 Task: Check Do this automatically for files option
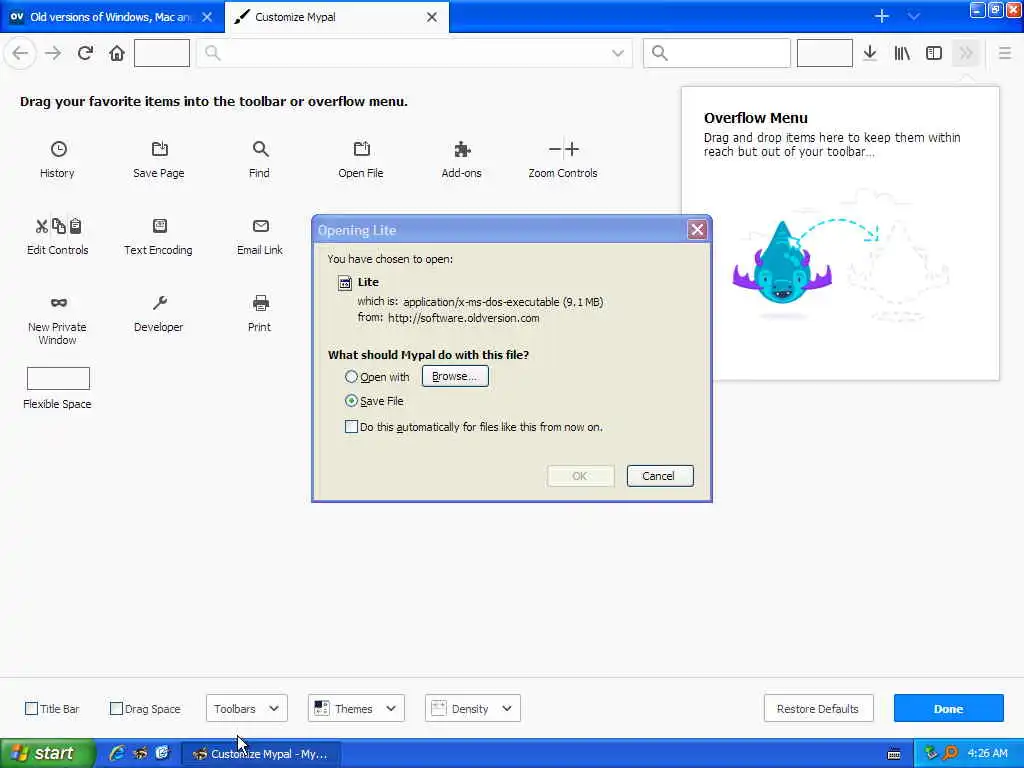[x=351, y=427]
